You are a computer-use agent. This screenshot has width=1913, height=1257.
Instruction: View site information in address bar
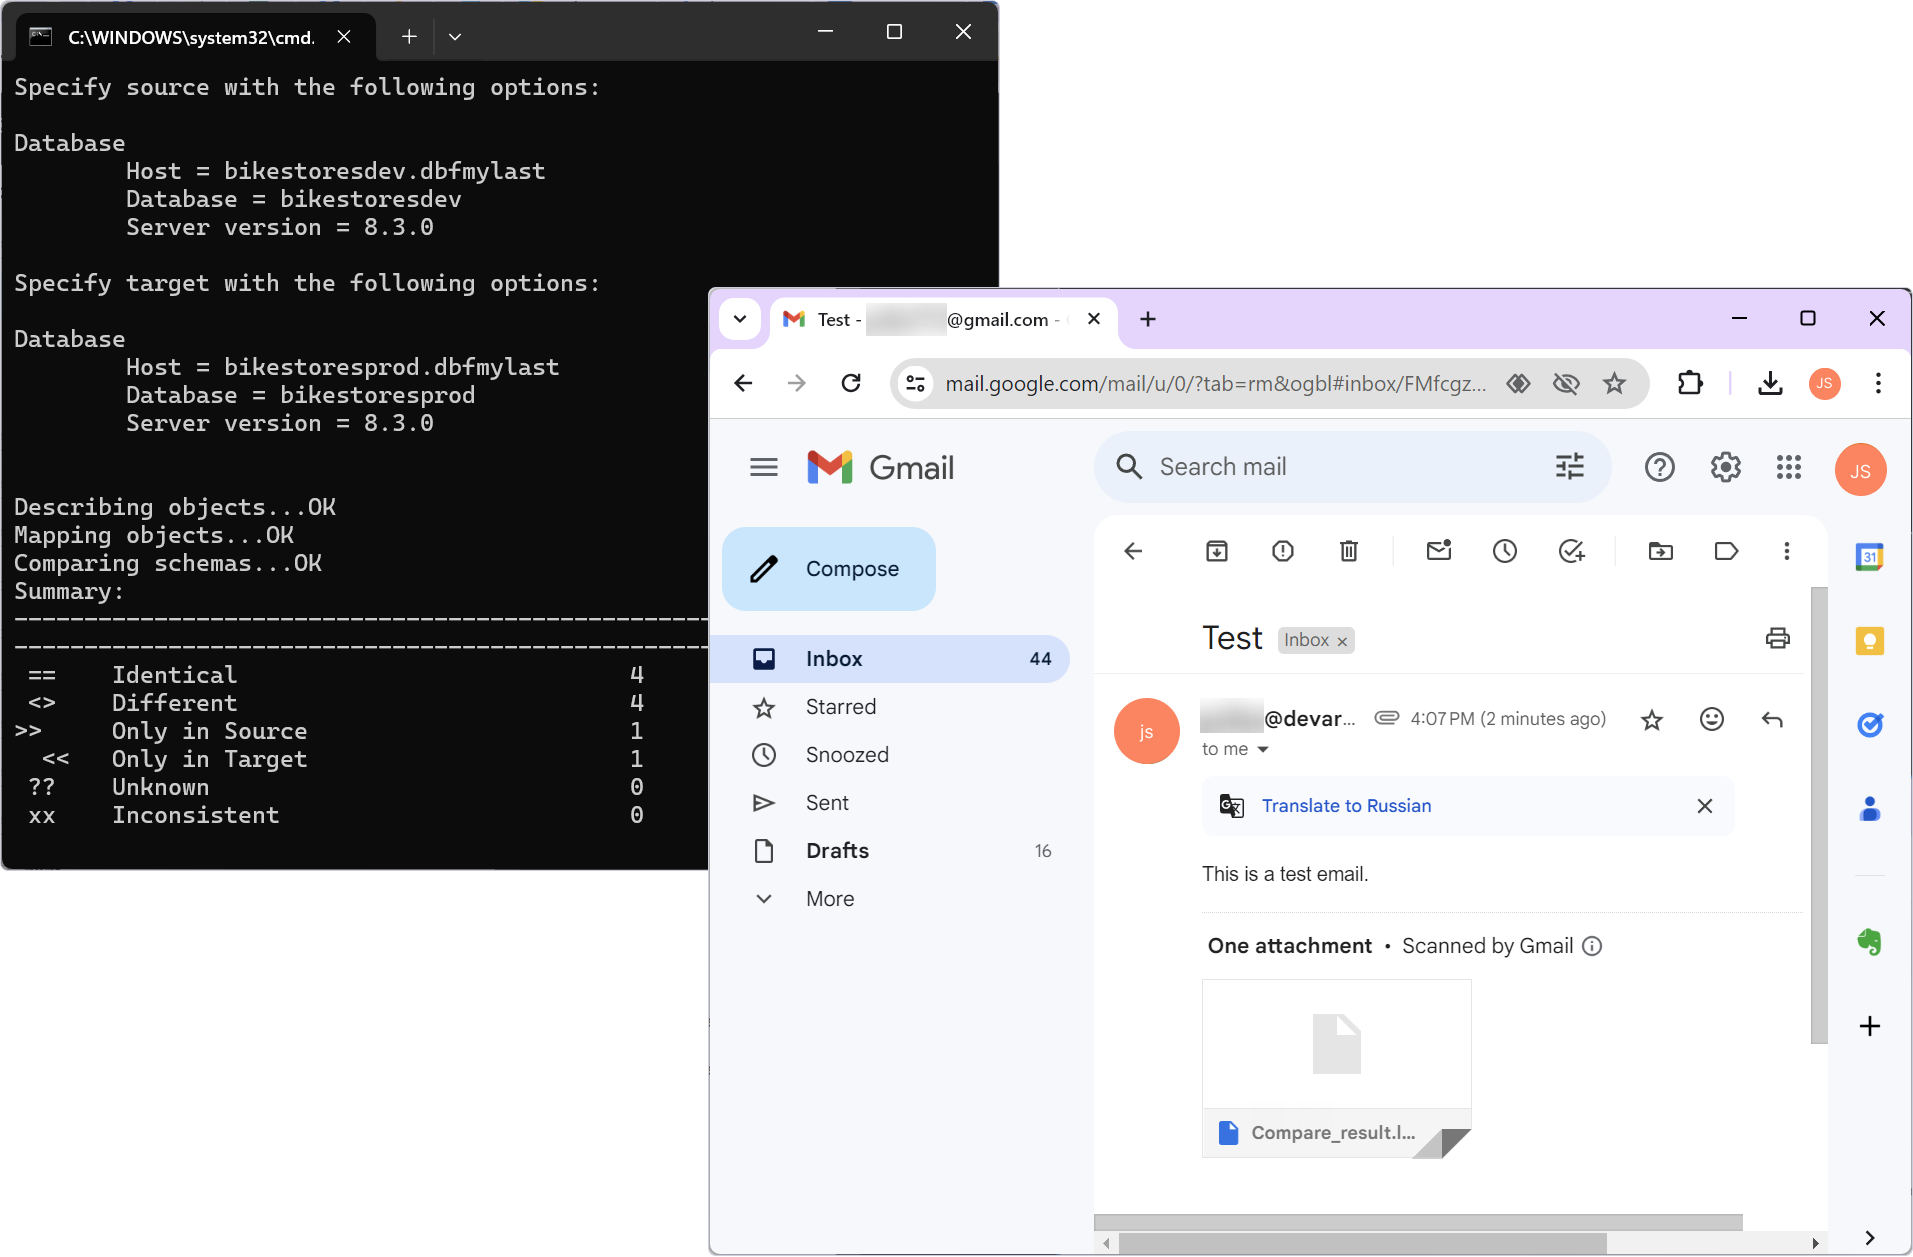[915, 383]
